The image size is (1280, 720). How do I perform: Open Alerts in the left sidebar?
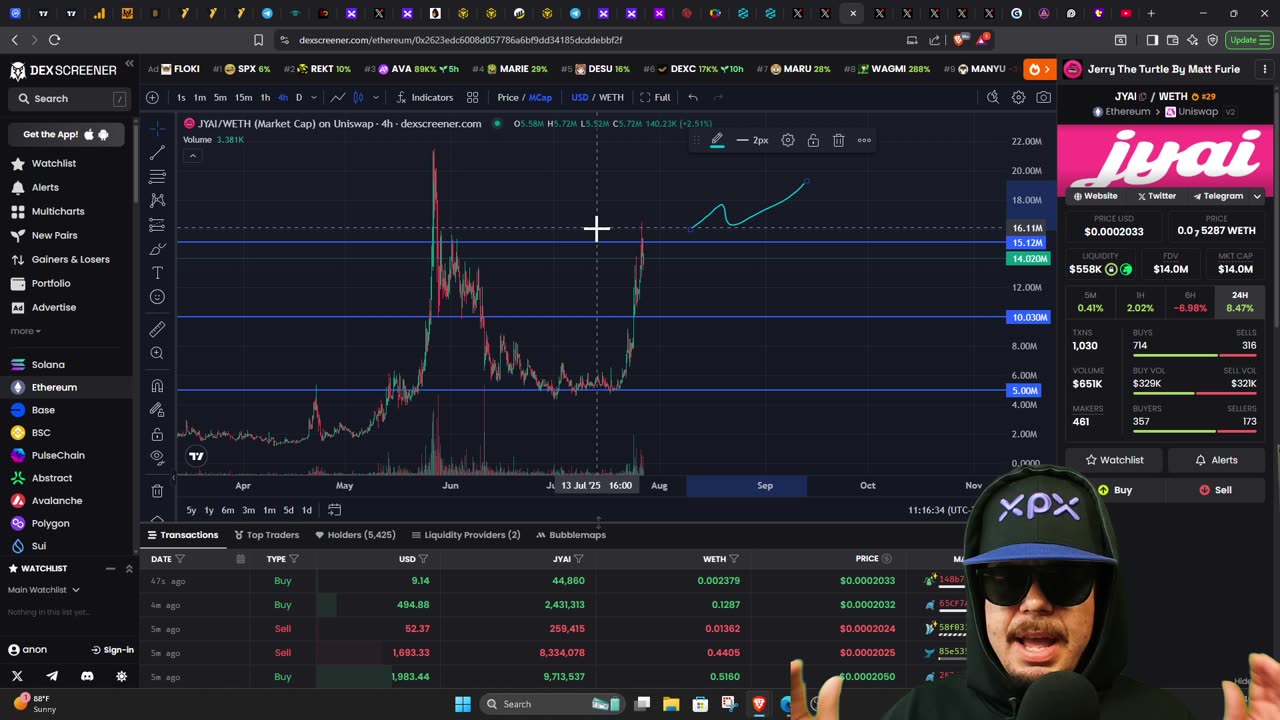[45, 187]
